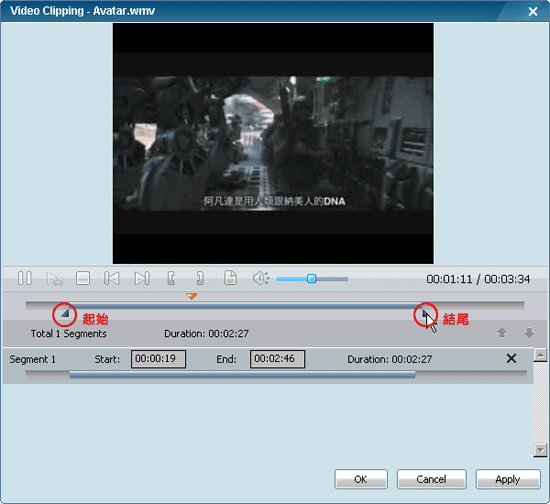Click the new segment page icon
This screenshot has height=504, width=550.
[x=230, y=278]
